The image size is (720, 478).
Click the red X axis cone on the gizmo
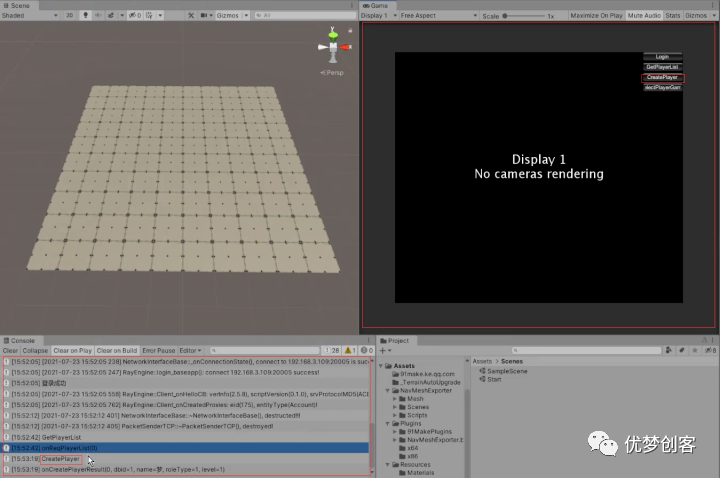point(345,47)
